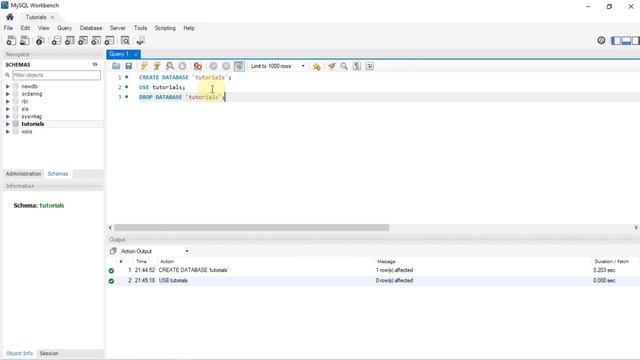This screenshot has width=640, height=360.
Task: Expand the sysinteg schema
Action: [x=7, y=116]
